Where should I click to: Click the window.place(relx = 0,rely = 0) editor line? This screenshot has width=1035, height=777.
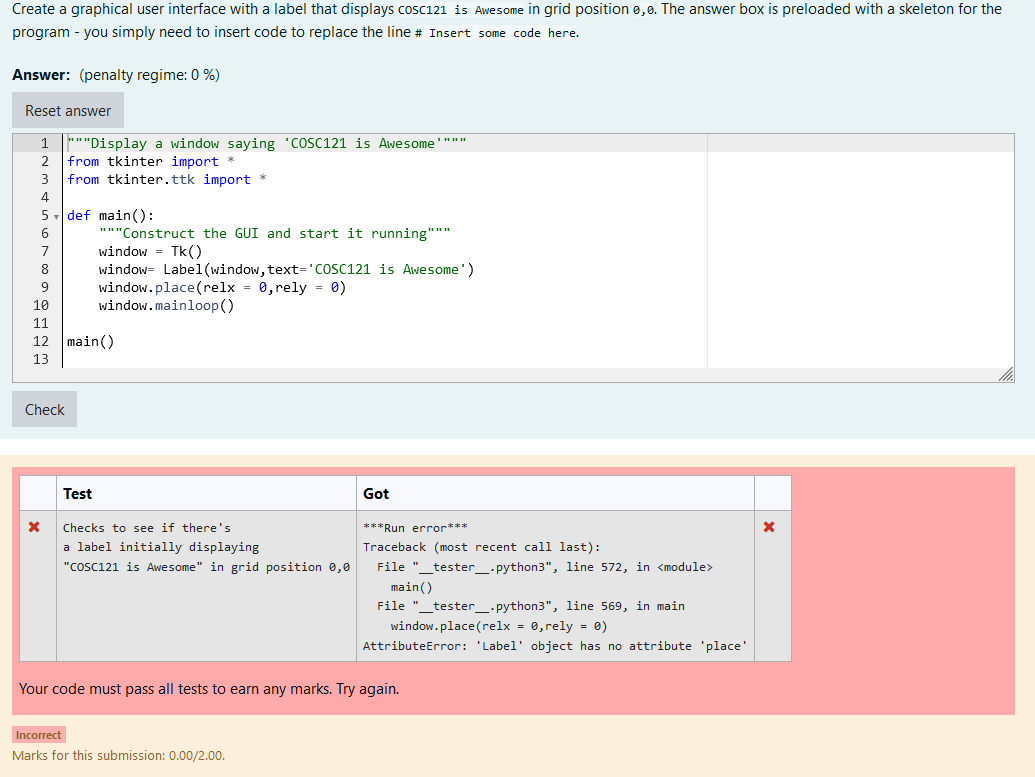[x=222, y=287]
